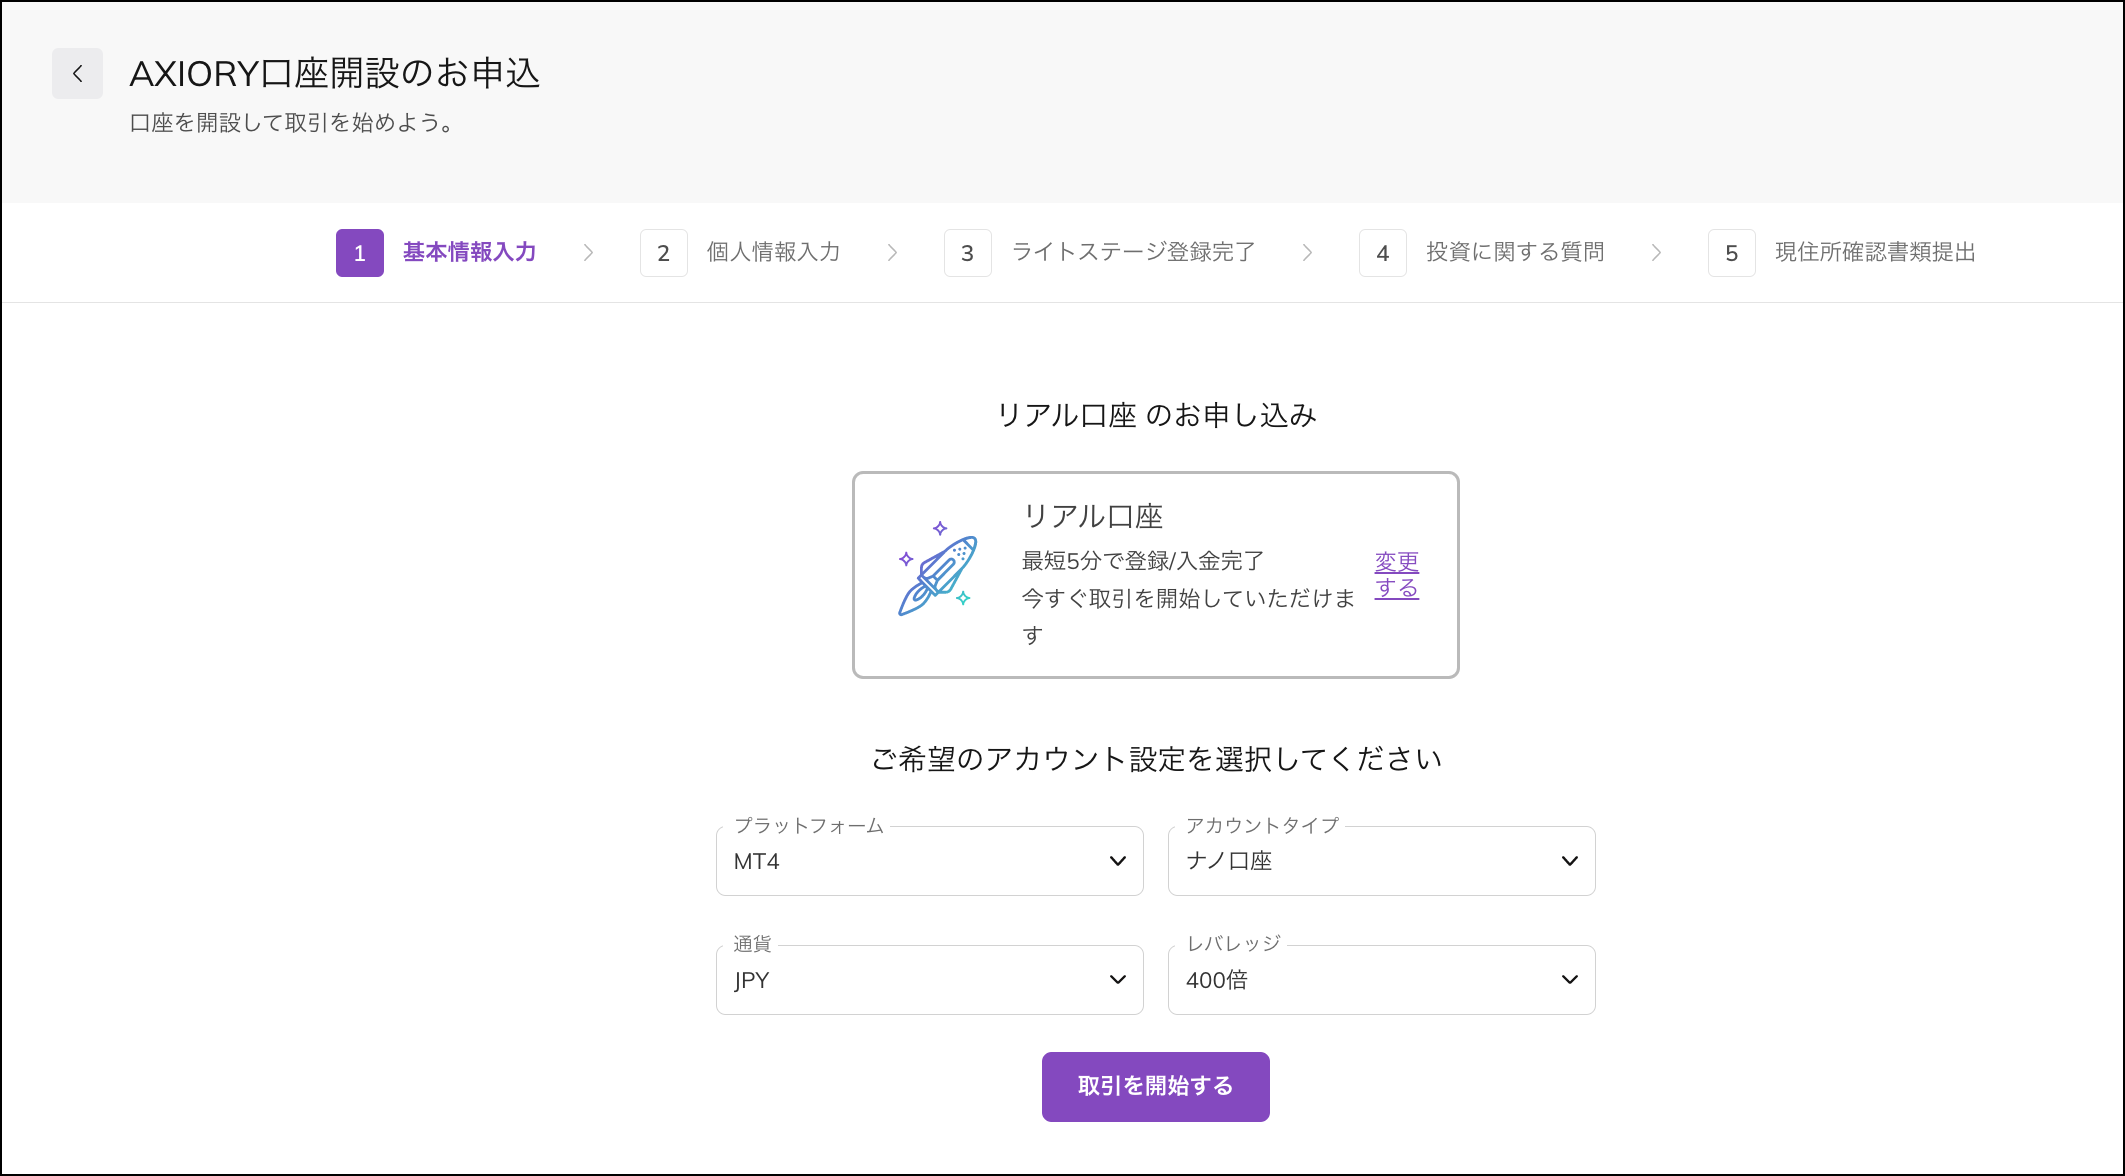Click the dropdown arrow of レバレッジ field
2125x1176 pixels.
click(x=1568, y=980)
